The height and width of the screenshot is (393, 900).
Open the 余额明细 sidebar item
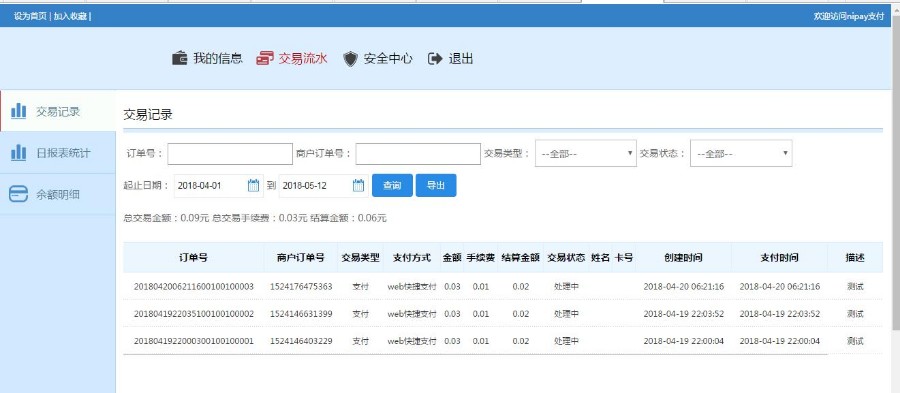tap(57, 194)
